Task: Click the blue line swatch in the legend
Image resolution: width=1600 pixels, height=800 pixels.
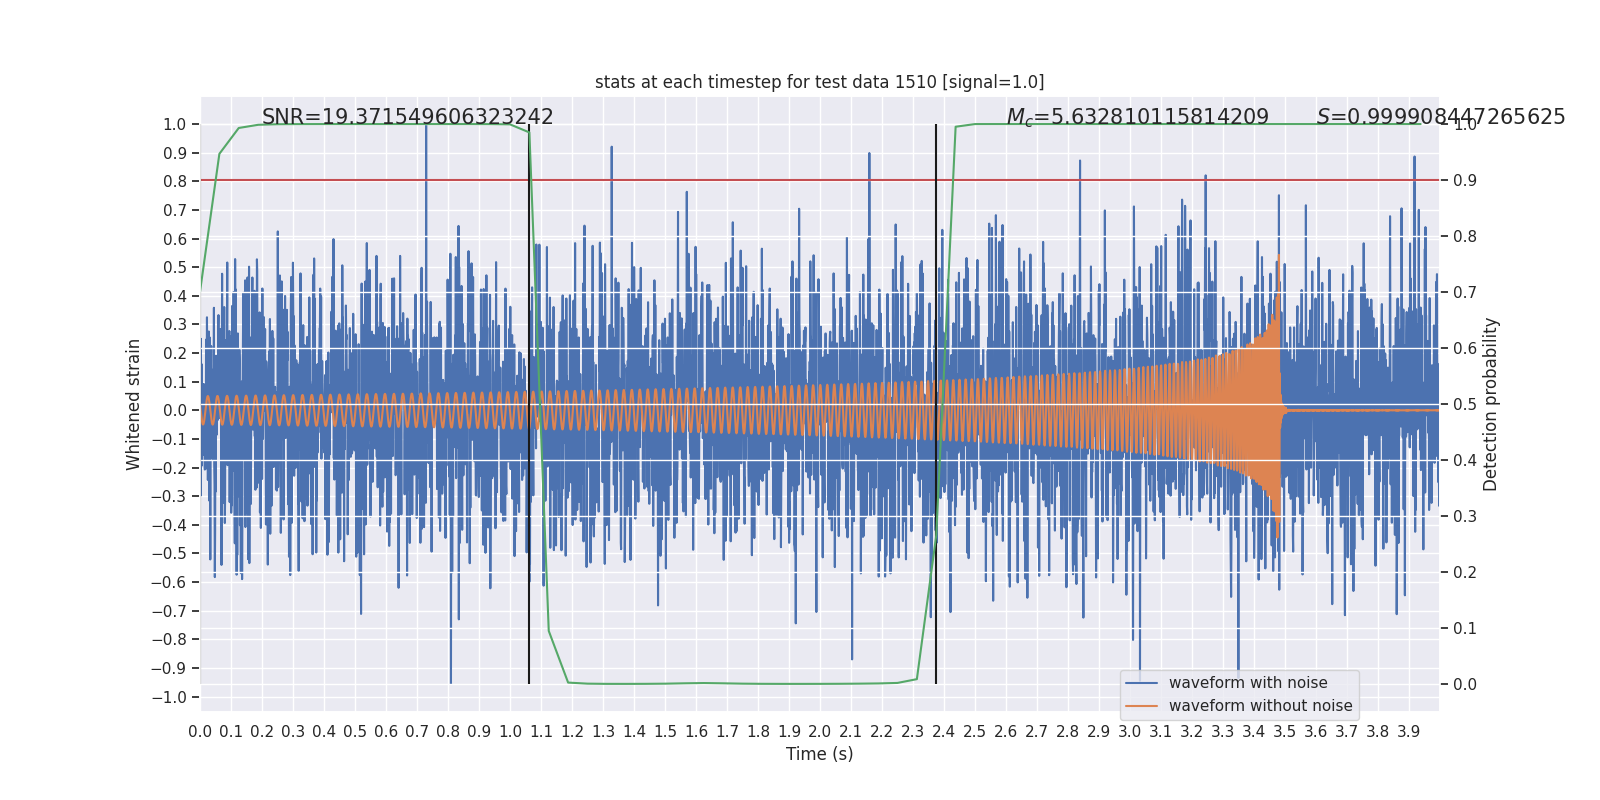Action: [1141, 683]
